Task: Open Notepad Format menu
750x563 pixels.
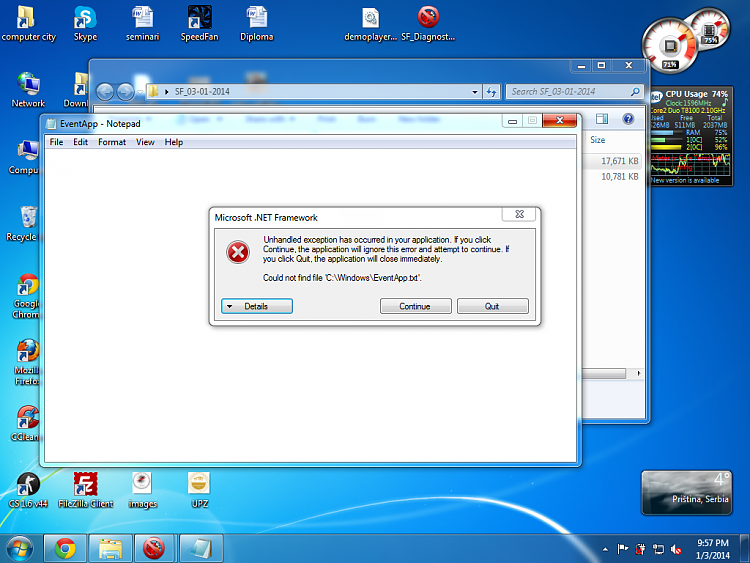Action: pos(112,142)
